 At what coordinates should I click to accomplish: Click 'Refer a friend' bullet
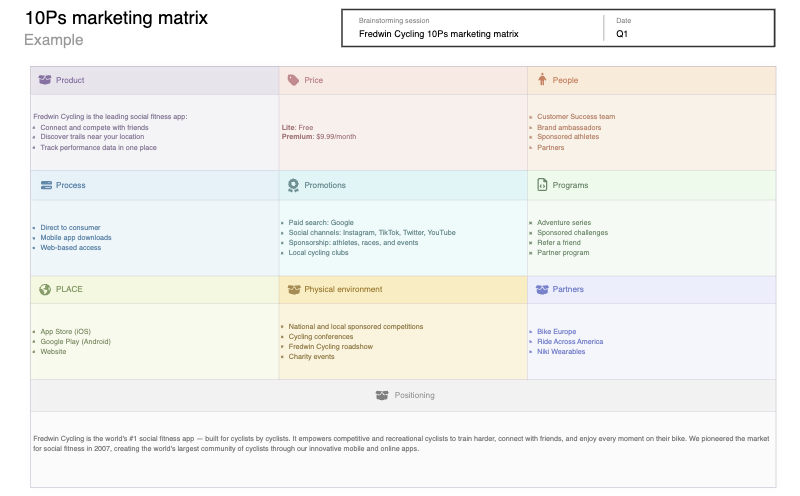[559, 243]
